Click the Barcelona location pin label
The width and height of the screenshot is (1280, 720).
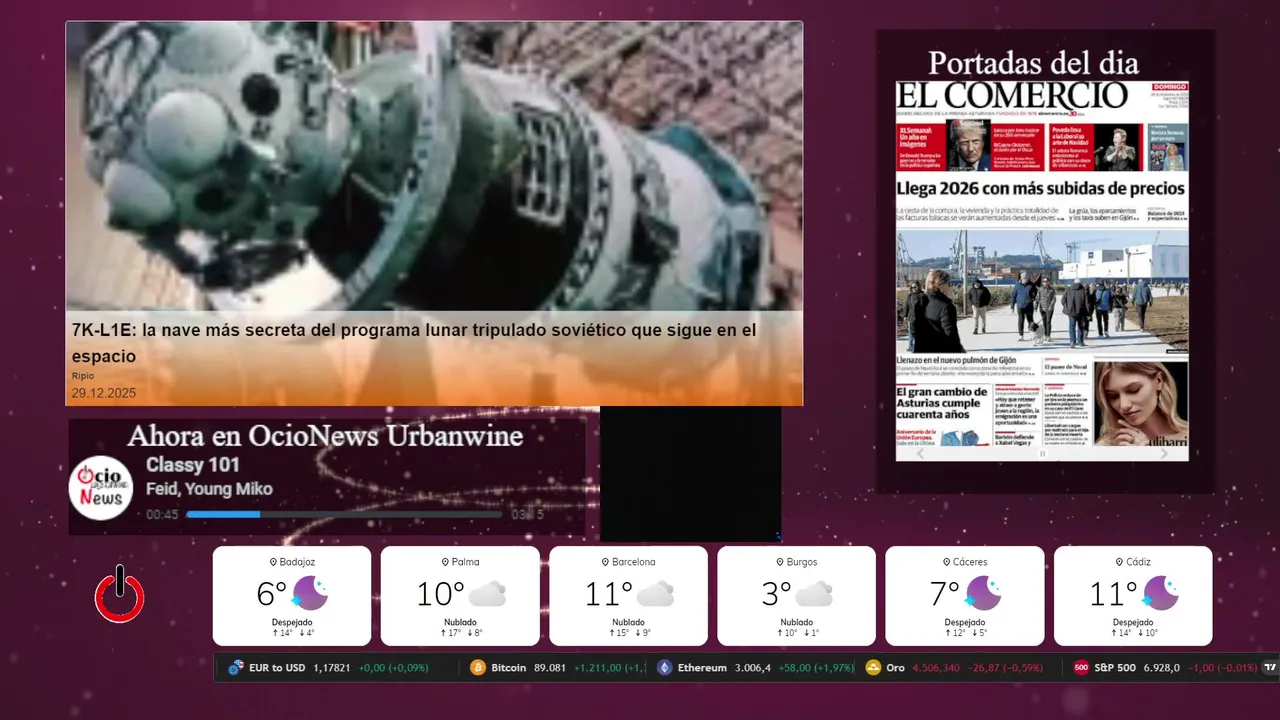(x=628, y=562)
